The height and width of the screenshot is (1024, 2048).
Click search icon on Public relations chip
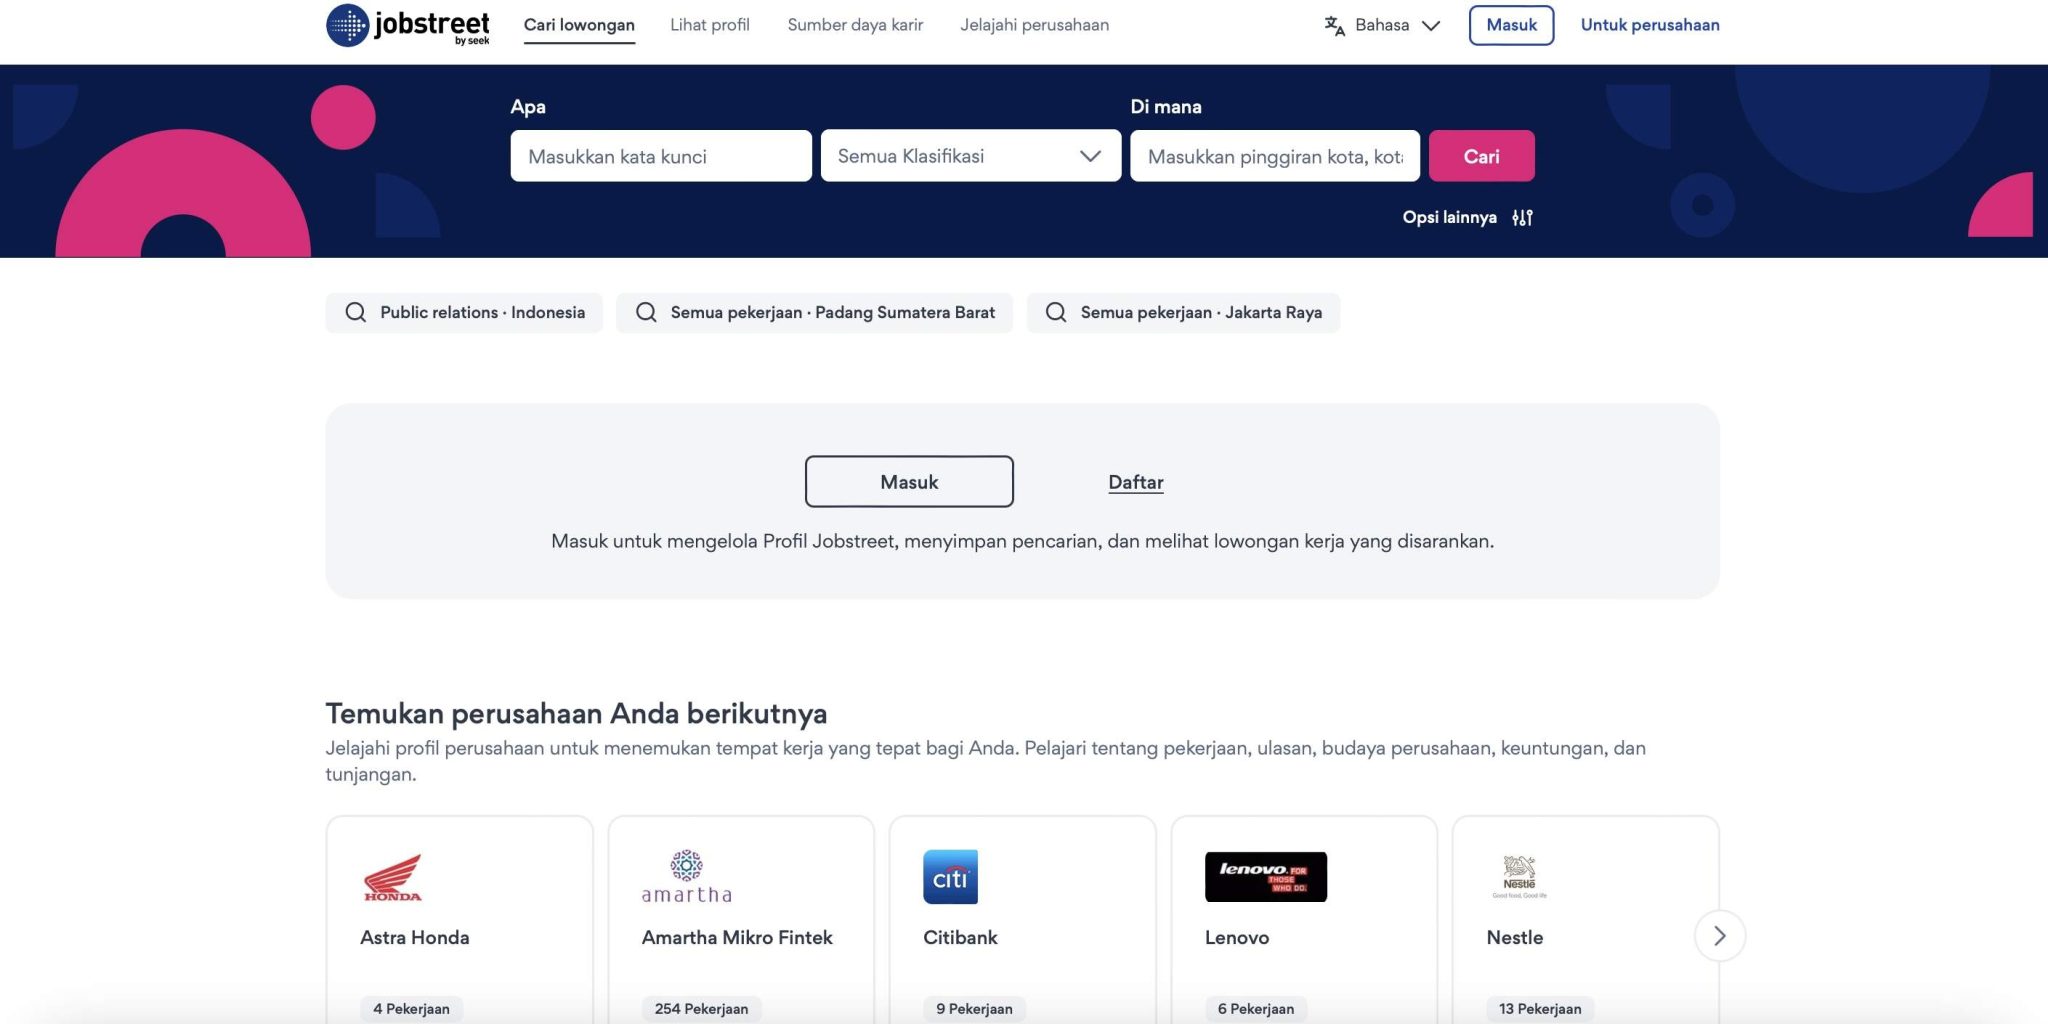355,313
